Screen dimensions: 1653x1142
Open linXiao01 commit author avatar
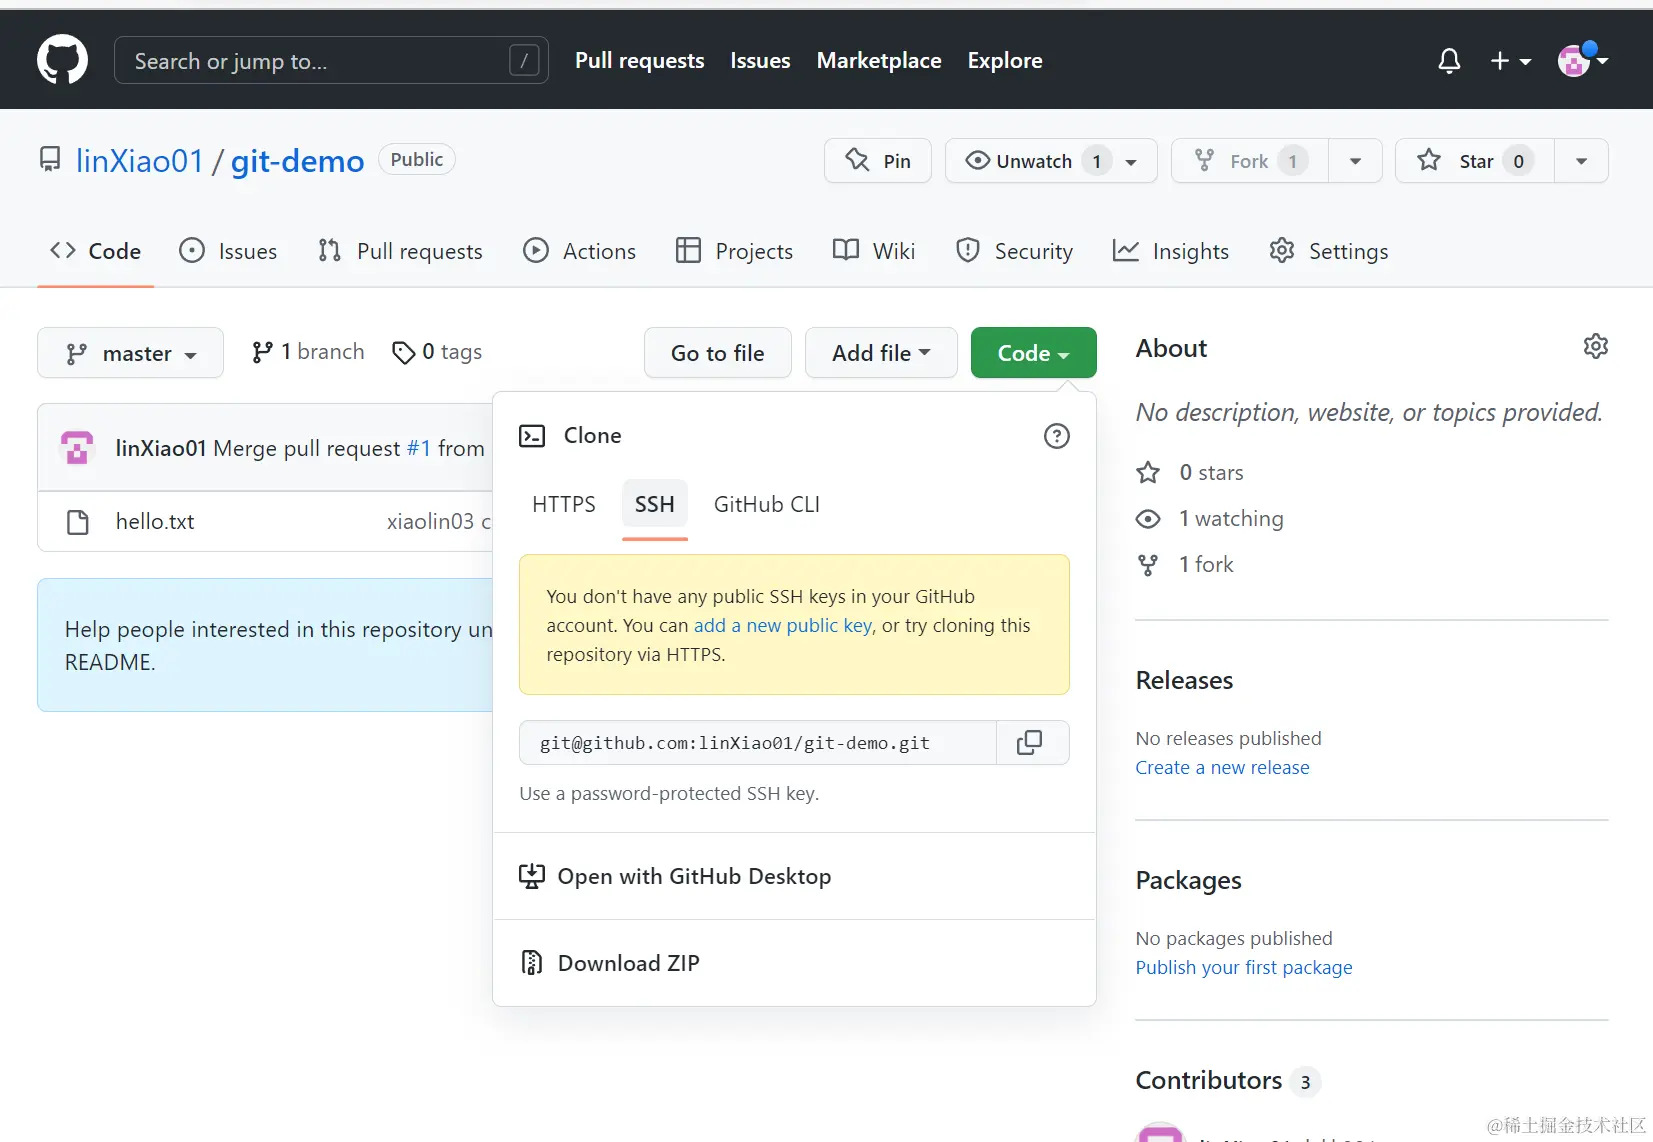[x=77, y=448]
